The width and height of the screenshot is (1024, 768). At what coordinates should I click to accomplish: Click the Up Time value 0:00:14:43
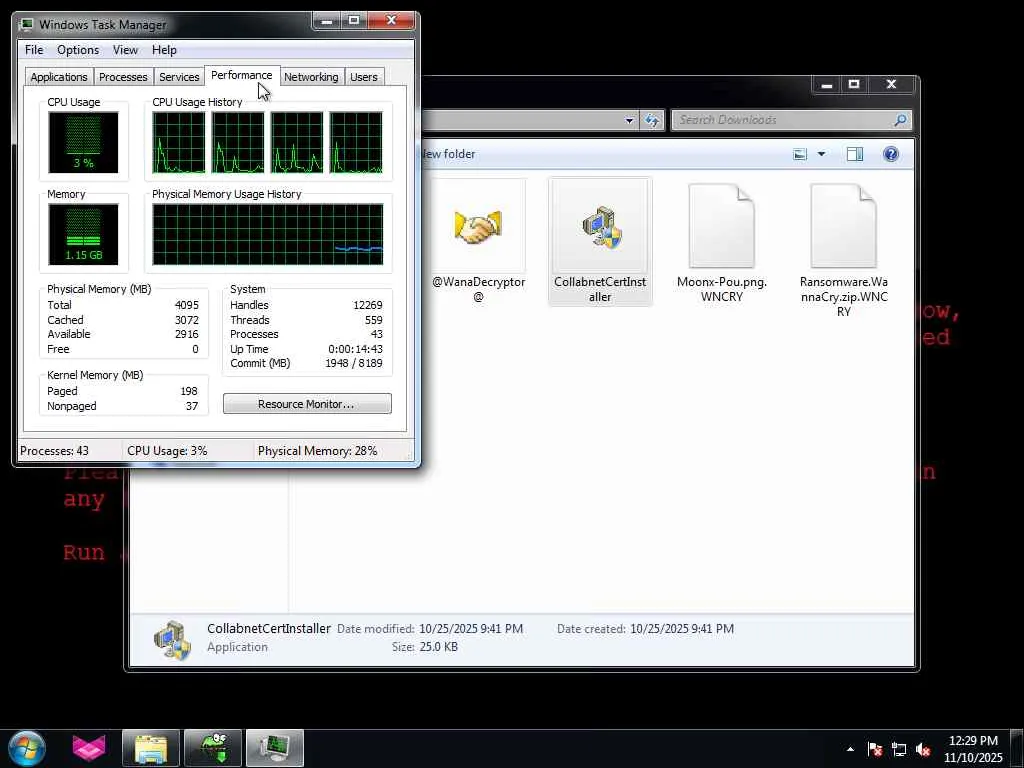[355, 349]
